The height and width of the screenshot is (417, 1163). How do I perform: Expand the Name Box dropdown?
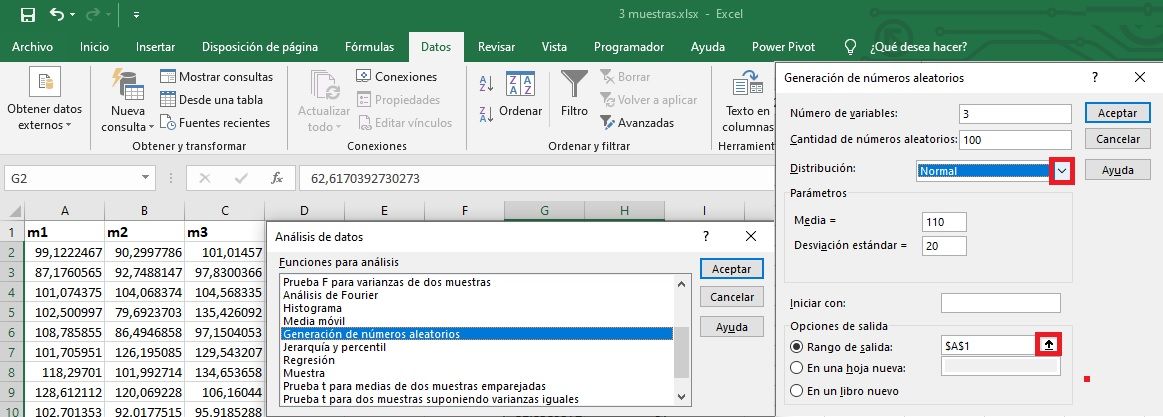tap(145, 179)
